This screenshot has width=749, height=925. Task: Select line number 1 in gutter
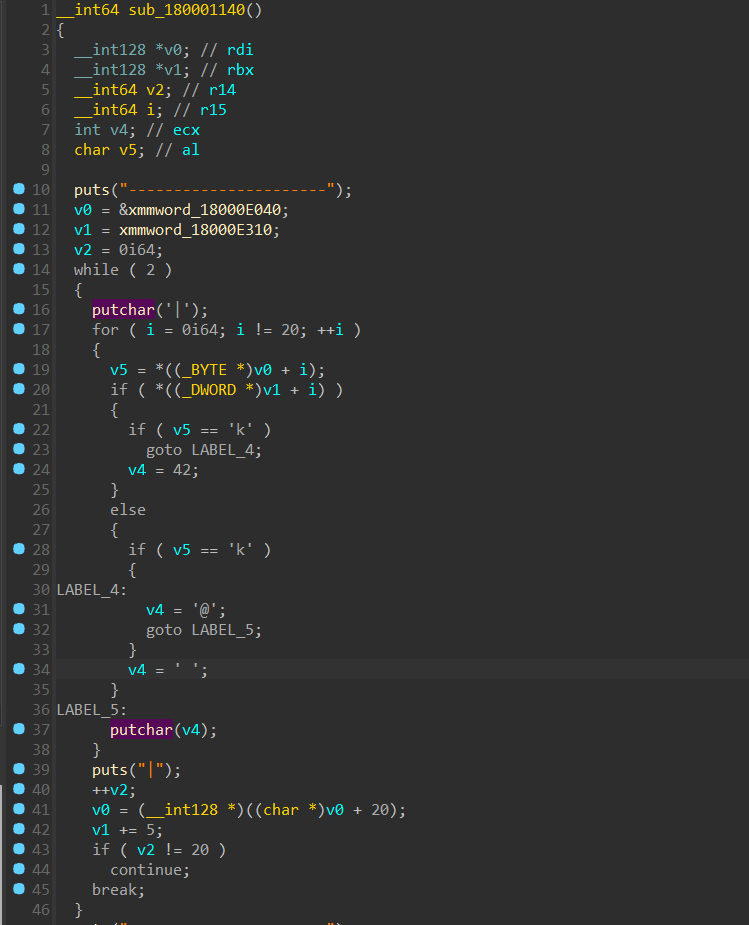pos(45,10)
